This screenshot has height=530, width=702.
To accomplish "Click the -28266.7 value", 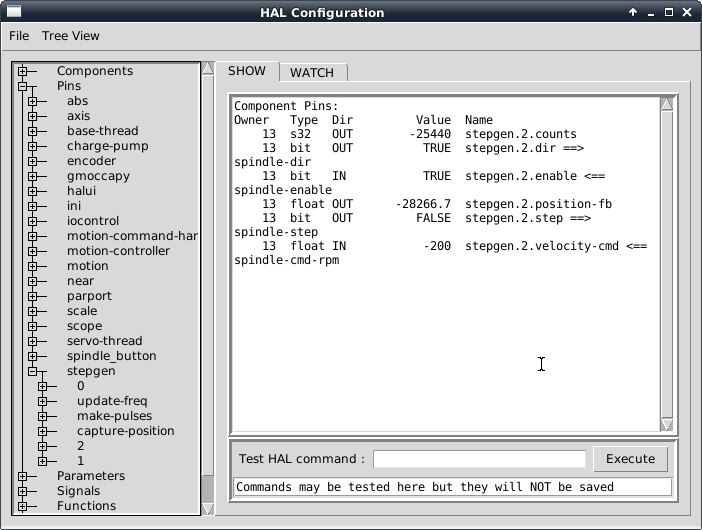I will click(x=423, y=204).
